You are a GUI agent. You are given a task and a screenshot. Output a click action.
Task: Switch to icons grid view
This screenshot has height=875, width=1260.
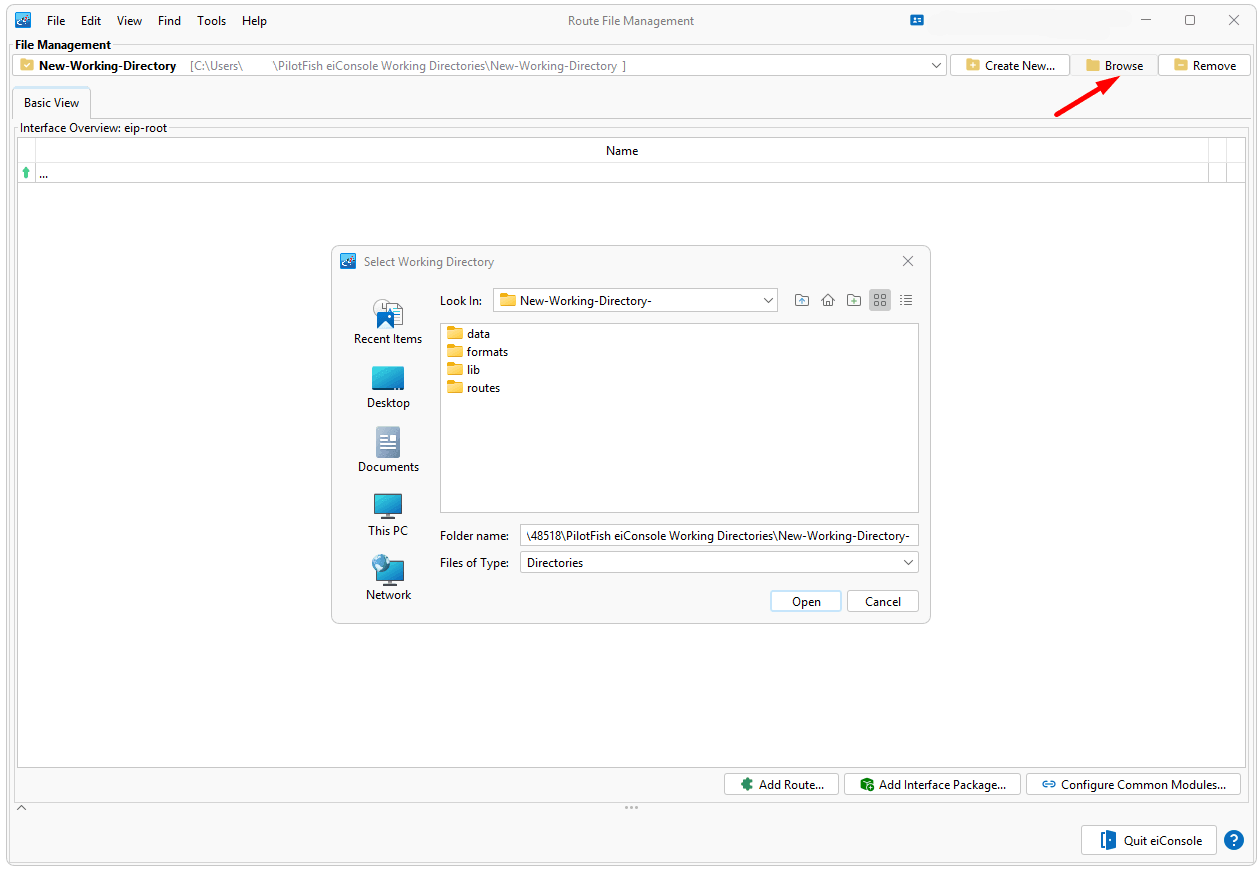880,300
